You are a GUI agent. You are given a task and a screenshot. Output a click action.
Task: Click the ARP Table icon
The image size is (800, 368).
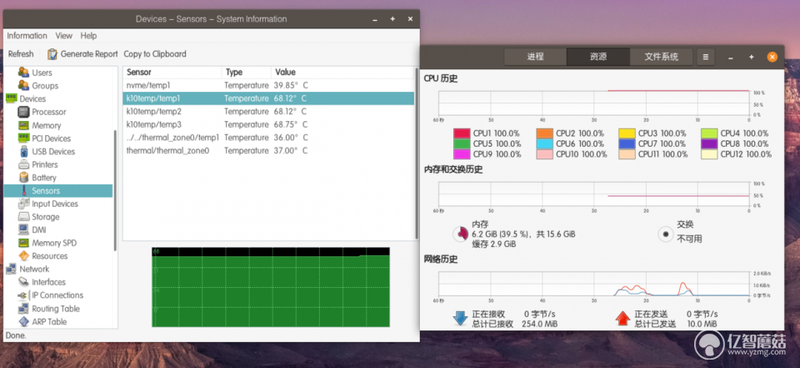(23, 322)
